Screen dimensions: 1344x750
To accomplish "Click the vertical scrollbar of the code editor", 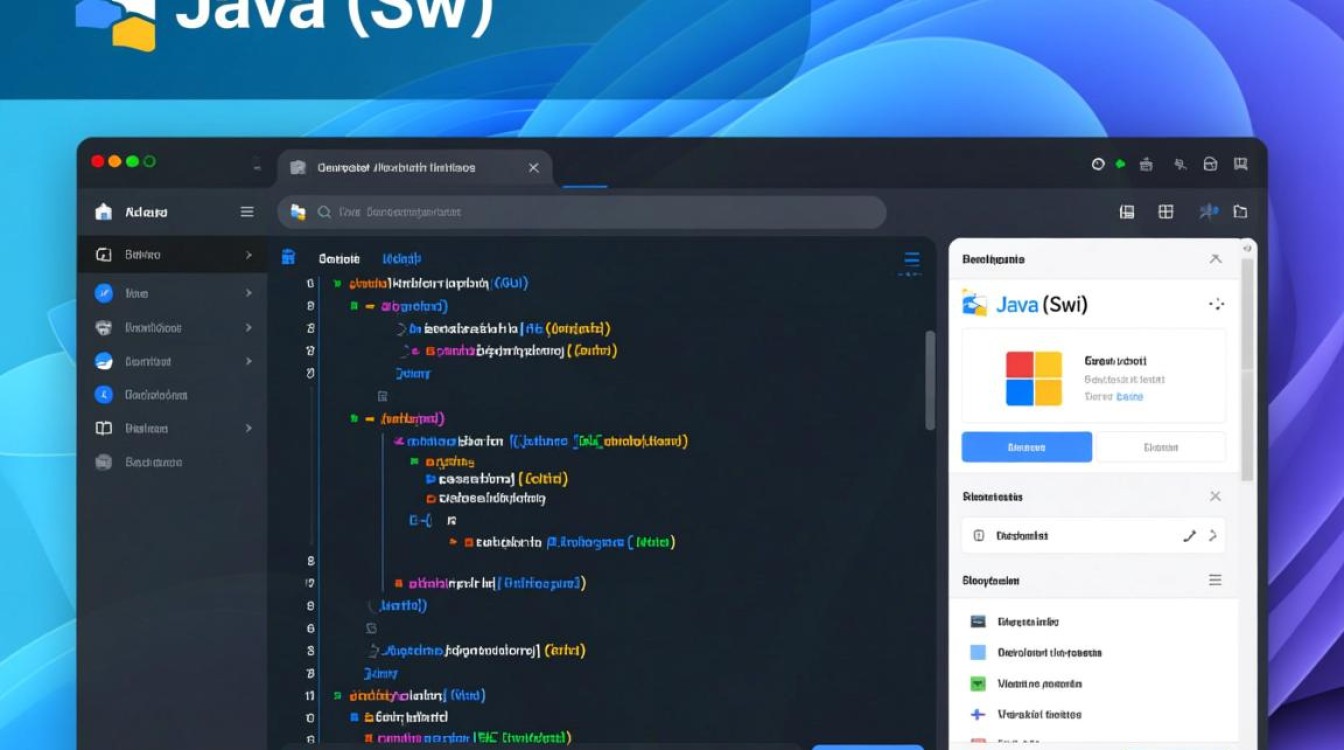I will [930, 380].
